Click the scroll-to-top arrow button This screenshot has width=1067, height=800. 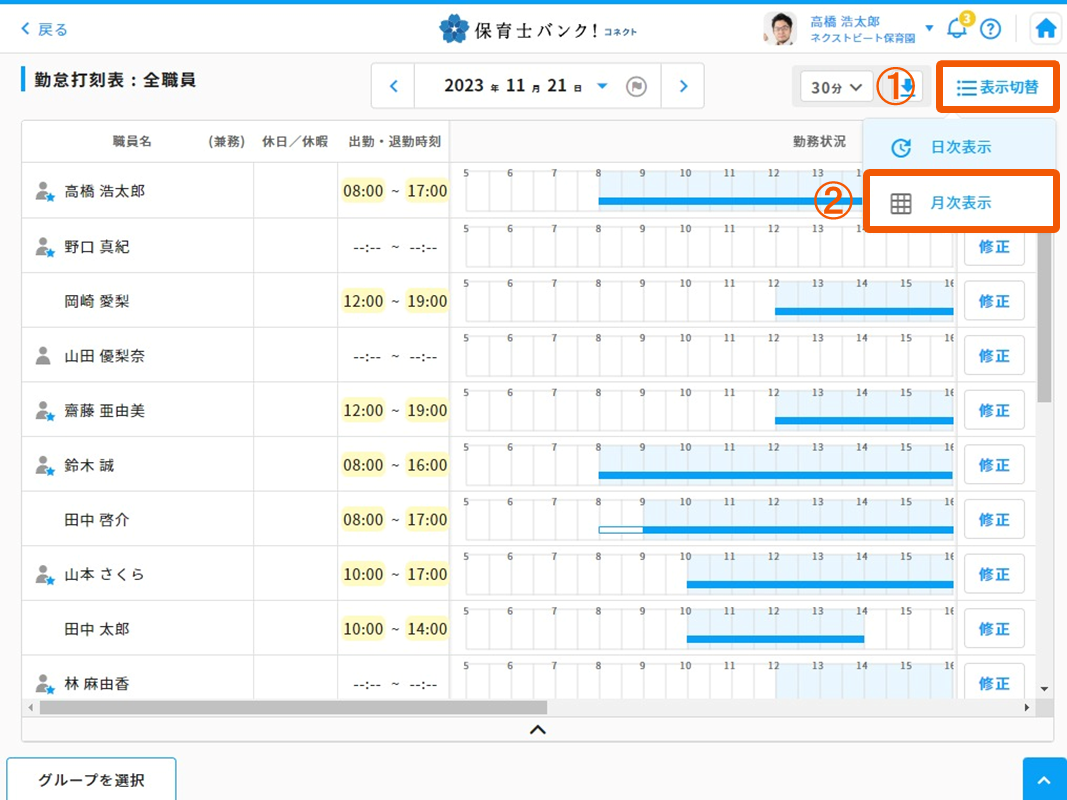(1044, 779)
